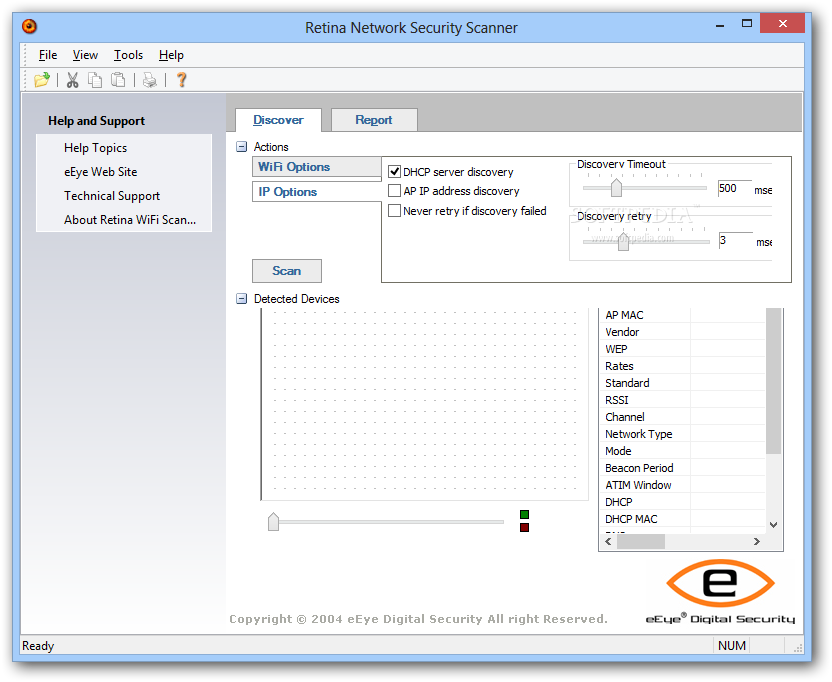The image size is (832, 682).
Task: Select the RSSI property row
Action: click(682, 400)
